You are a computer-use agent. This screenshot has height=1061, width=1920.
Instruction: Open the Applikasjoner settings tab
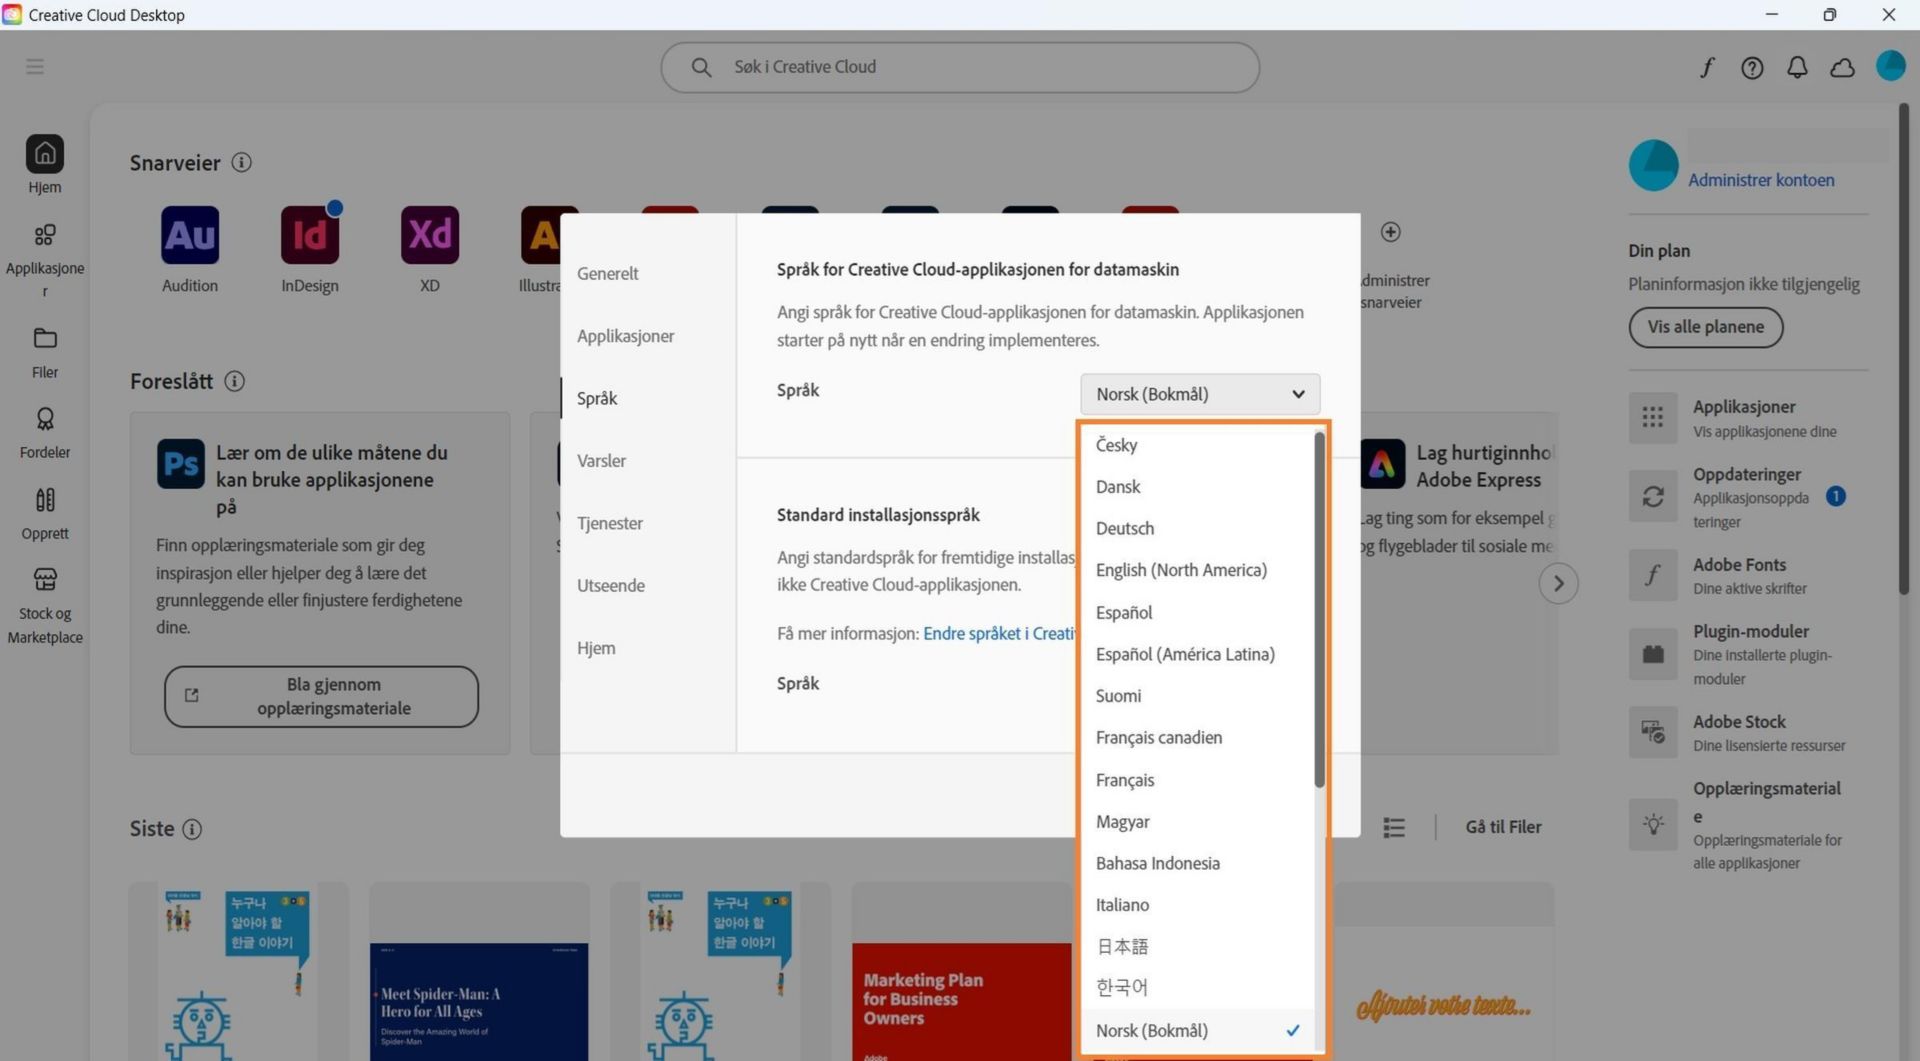pyautogui.click(x=625, y=336)
